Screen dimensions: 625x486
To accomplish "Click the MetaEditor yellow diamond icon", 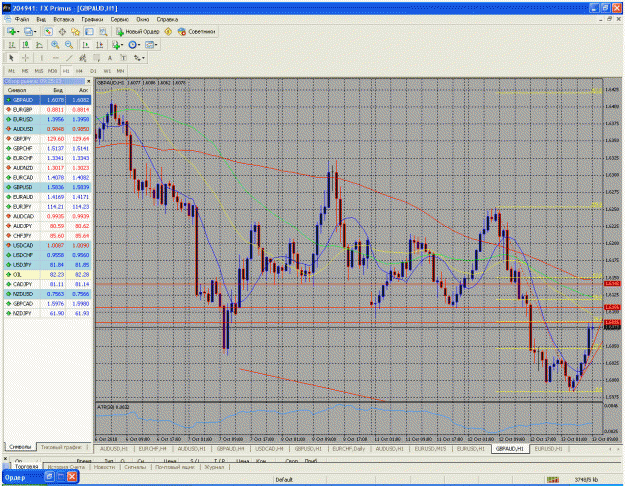I will click(x=168, y=31).
